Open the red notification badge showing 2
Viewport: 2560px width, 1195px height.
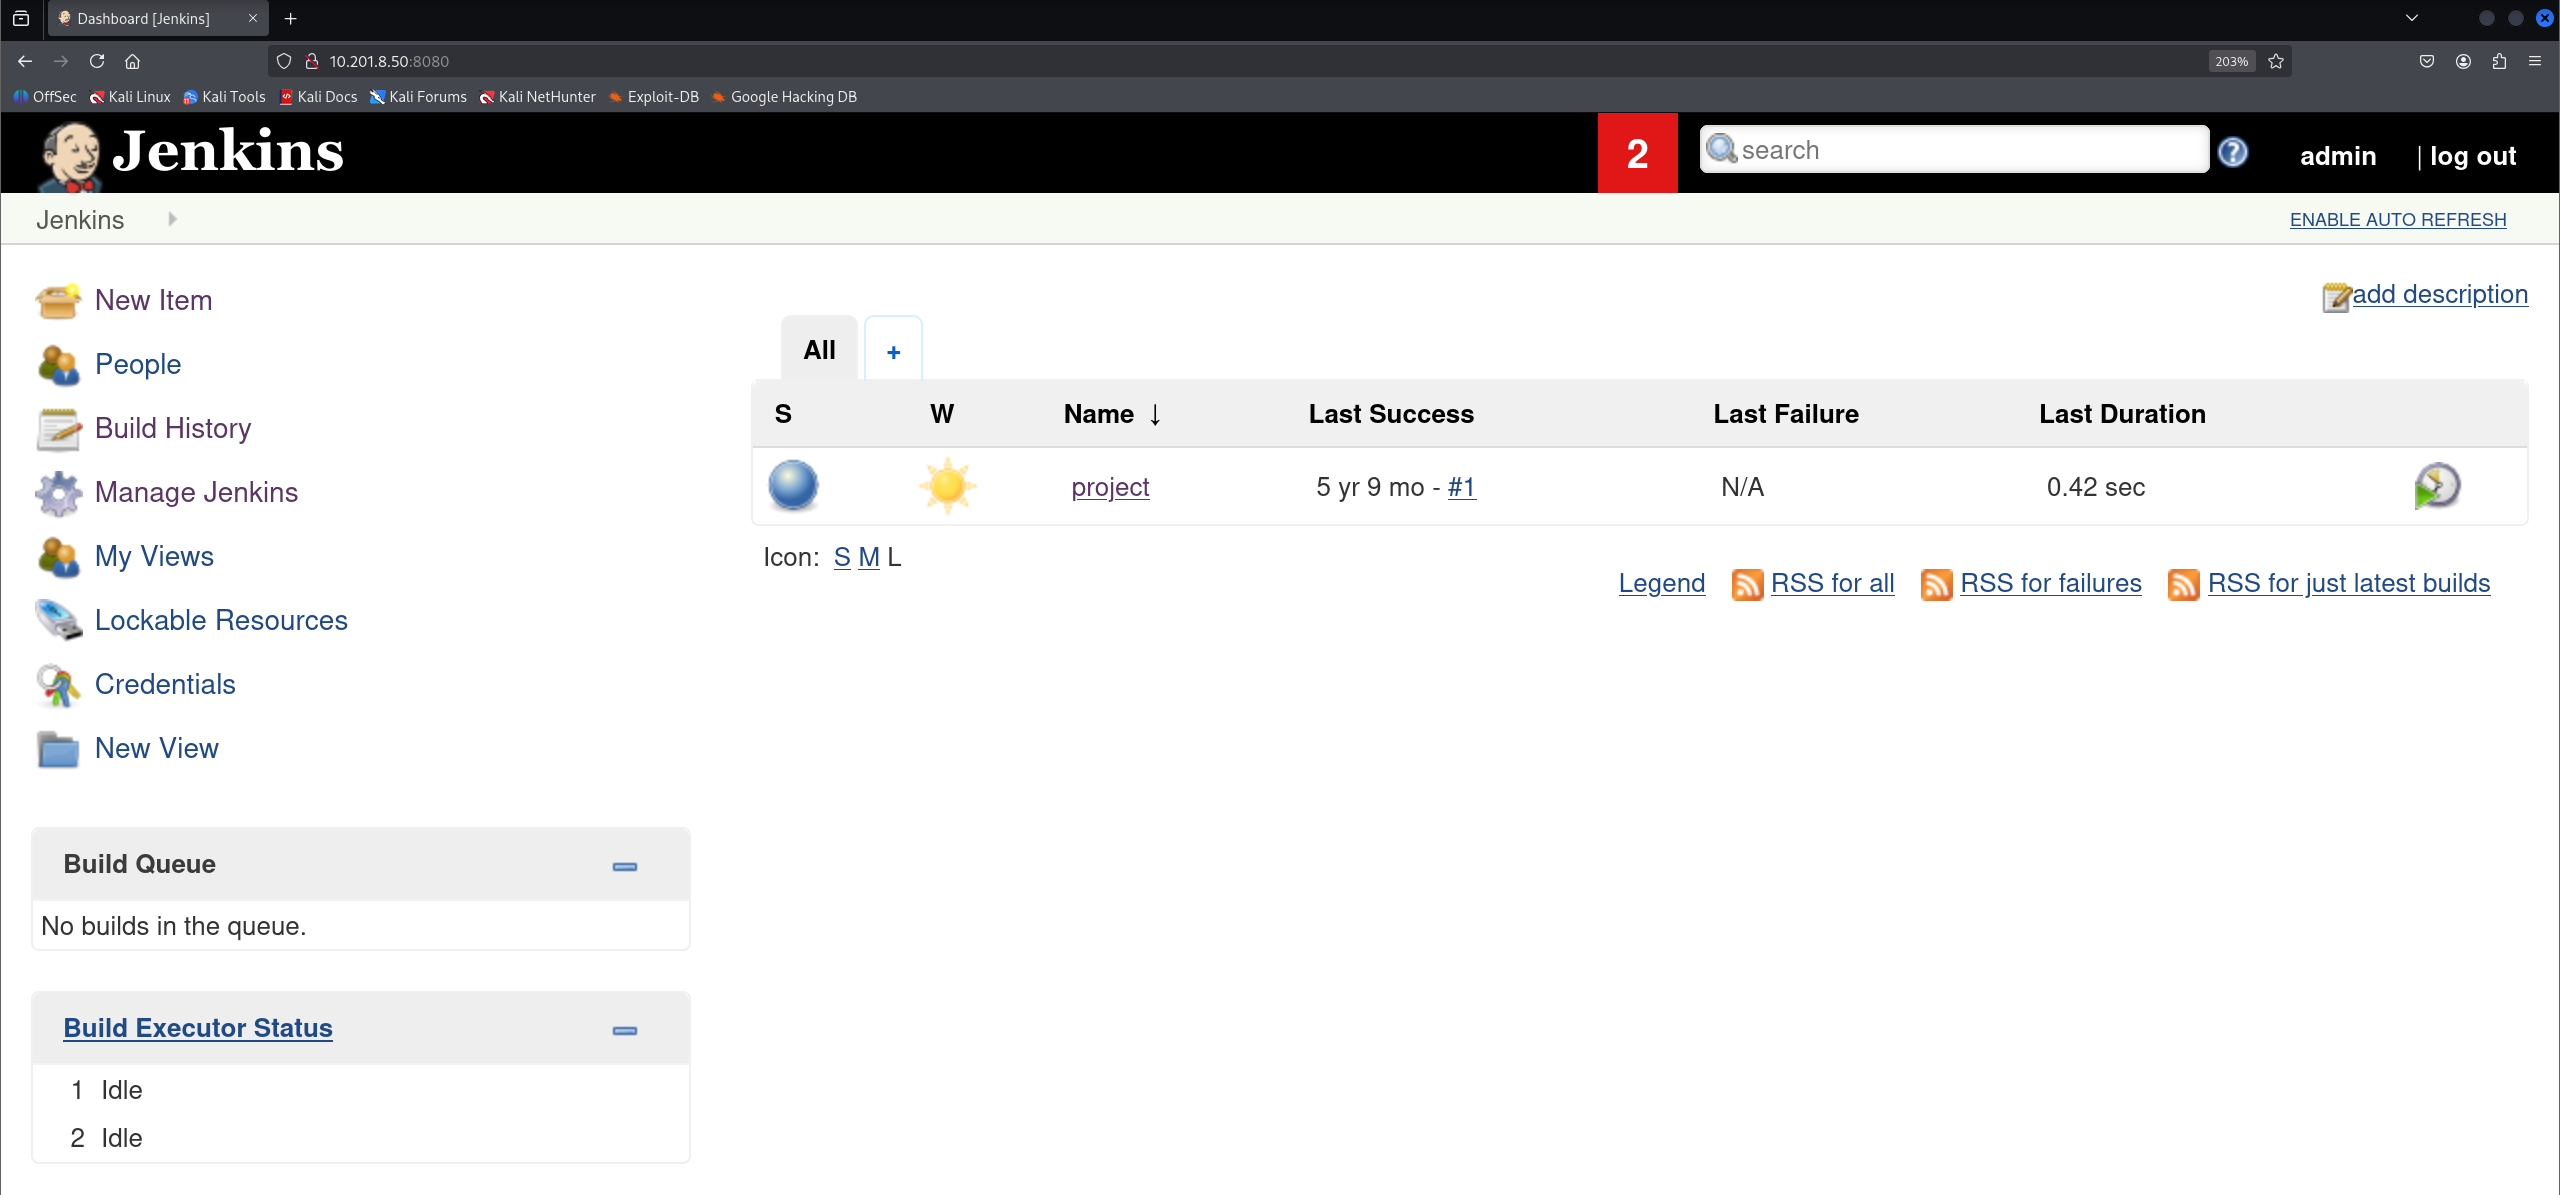[x=1637, y=153]
